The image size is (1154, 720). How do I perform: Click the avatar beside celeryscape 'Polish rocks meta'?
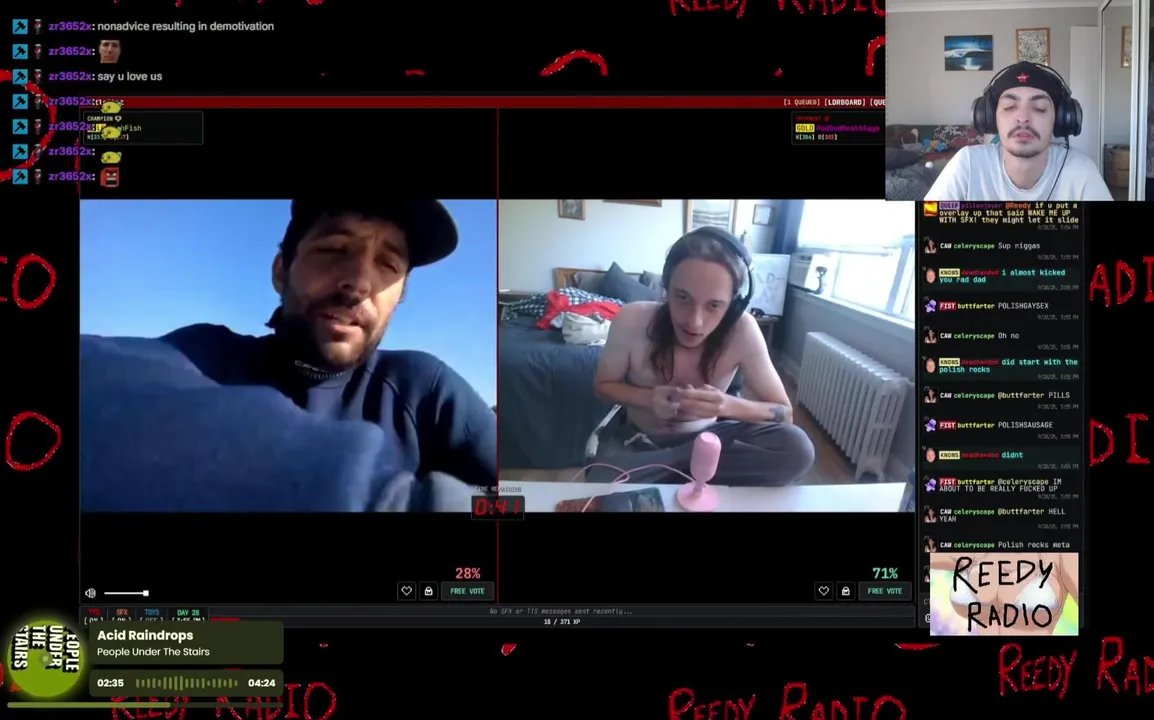pyautogui.click(x=930, y=546)
